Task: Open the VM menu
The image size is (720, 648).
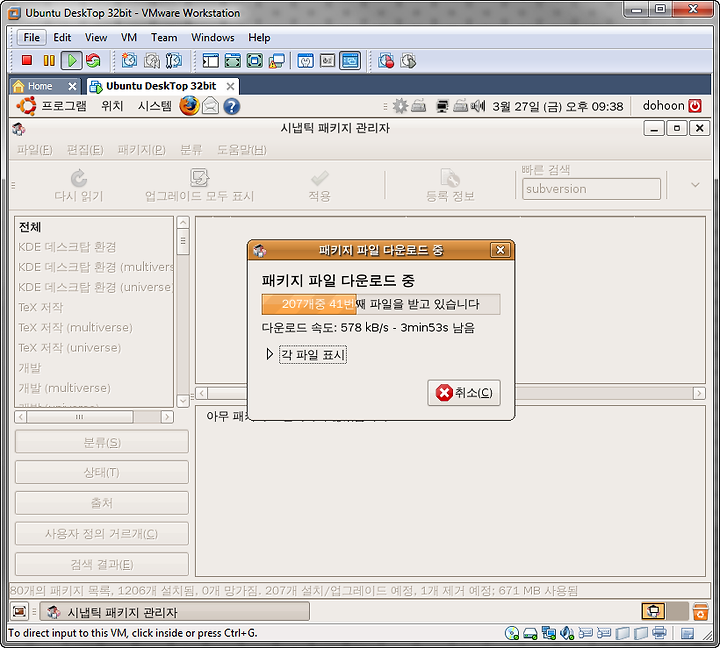Action: coord(129,37)
